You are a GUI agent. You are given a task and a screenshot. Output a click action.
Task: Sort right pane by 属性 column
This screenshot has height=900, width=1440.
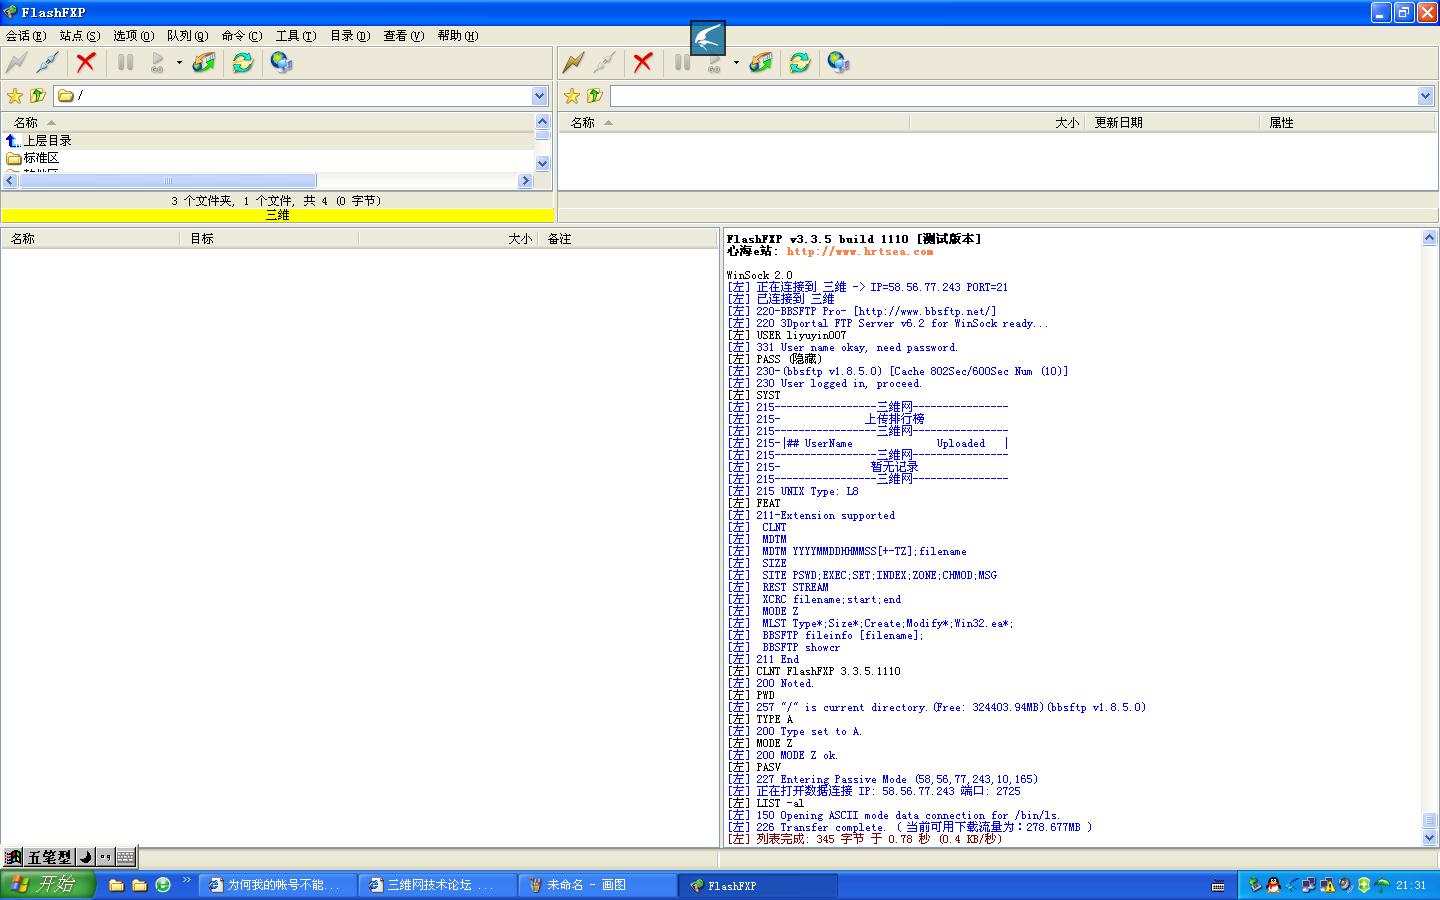coord(1348,122)
